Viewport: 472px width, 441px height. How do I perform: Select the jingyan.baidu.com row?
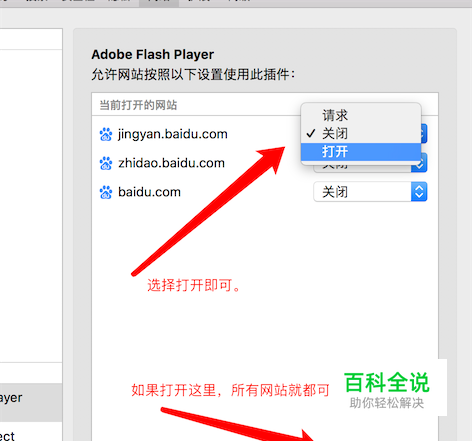(x=265, y=134)
